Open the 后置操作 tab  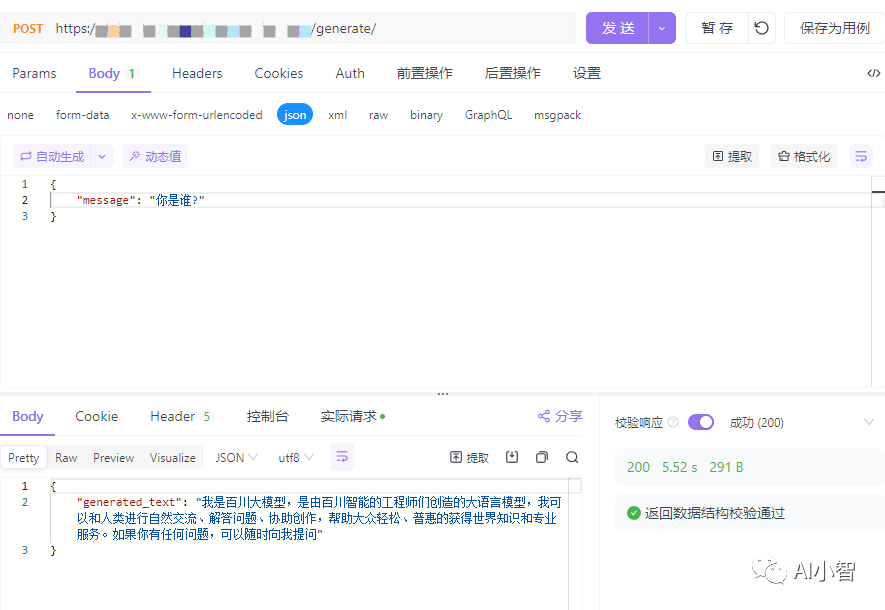[x=512, y=73]
